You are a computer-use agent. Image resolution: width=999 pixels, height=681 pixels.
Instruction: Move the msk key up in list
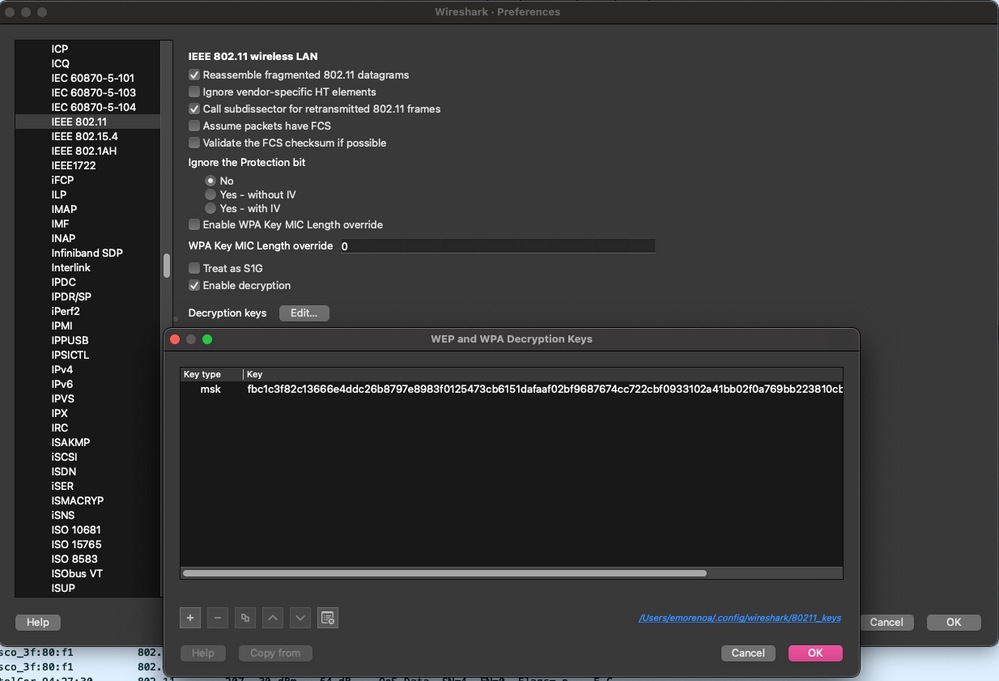[272, 617]
